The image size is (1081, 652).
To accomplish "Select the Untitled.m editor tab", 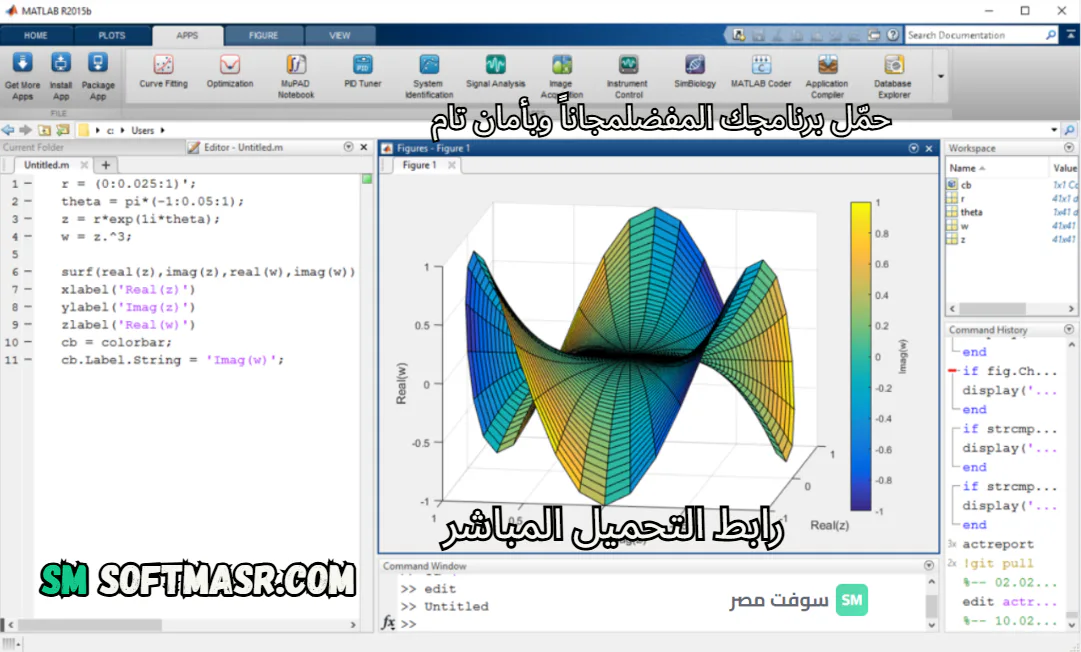I will [x=47, y=165].
